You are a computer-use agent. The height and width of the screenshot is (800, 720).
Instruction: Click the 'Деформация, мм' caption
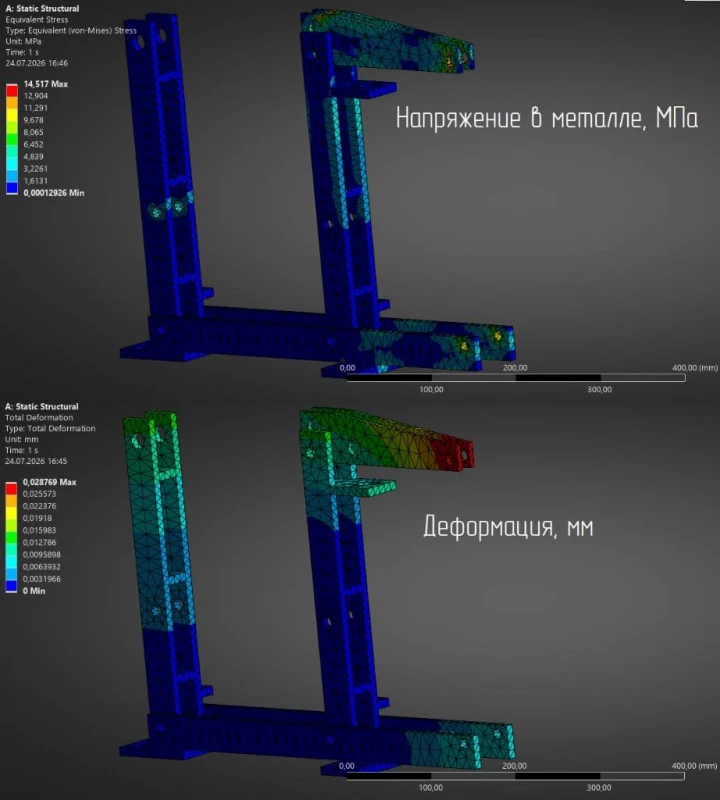coord(508,526)
